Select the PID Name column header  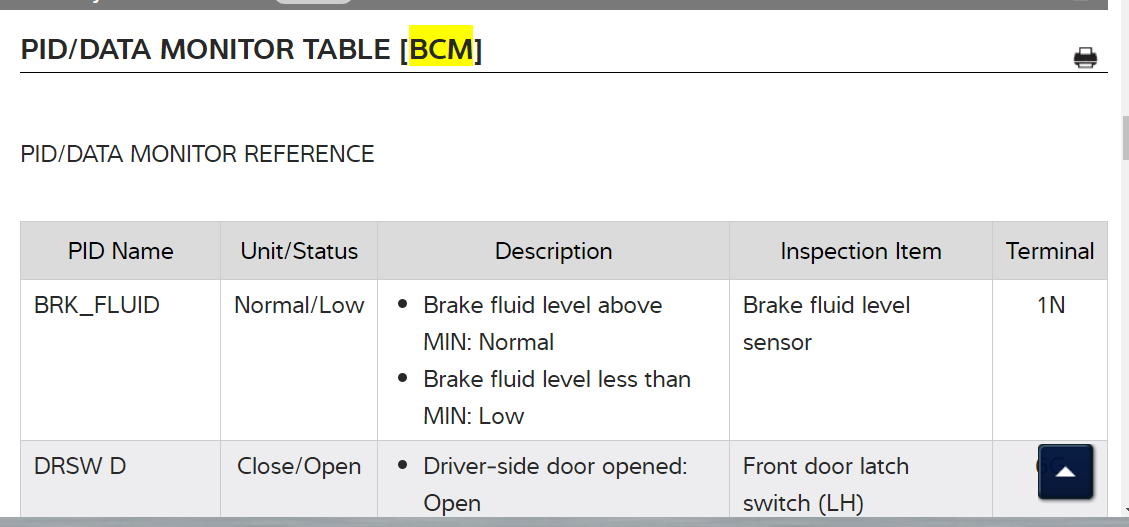(121, 251)
